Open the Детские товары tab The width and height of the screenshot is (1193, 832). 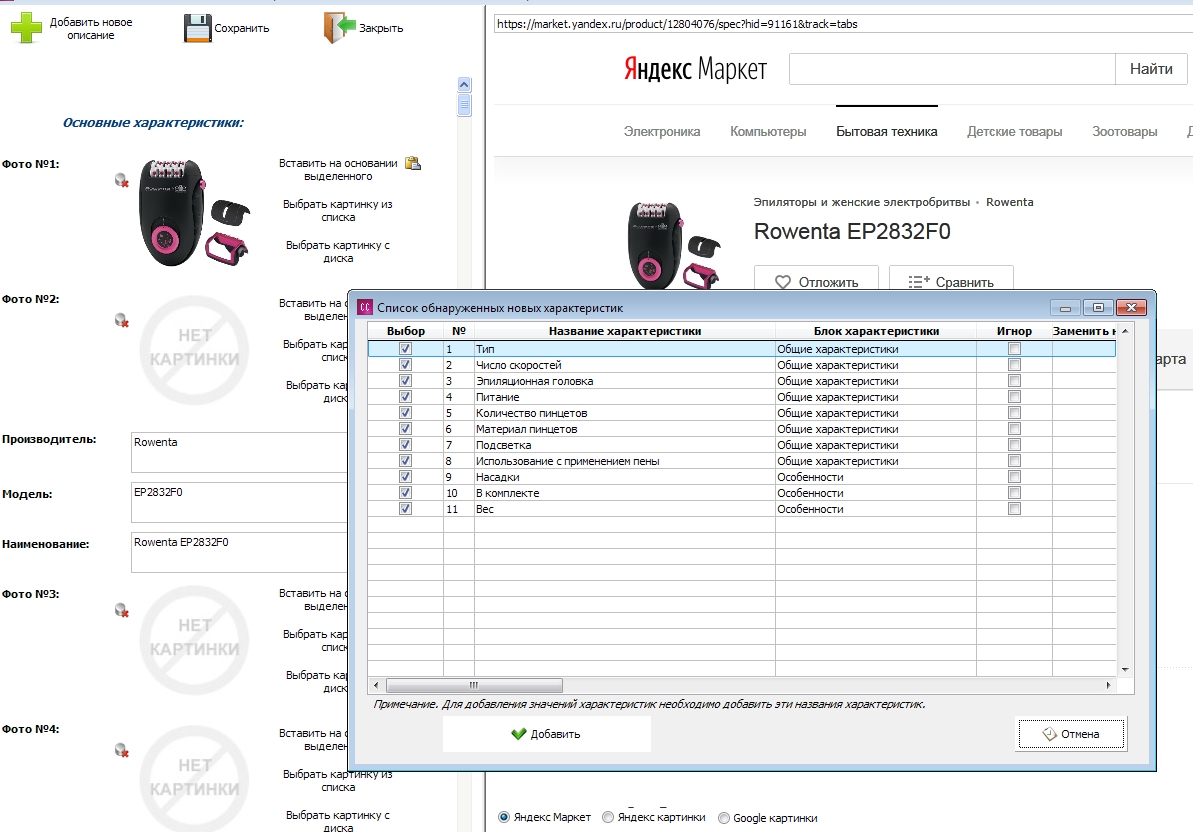(1014, 132)
